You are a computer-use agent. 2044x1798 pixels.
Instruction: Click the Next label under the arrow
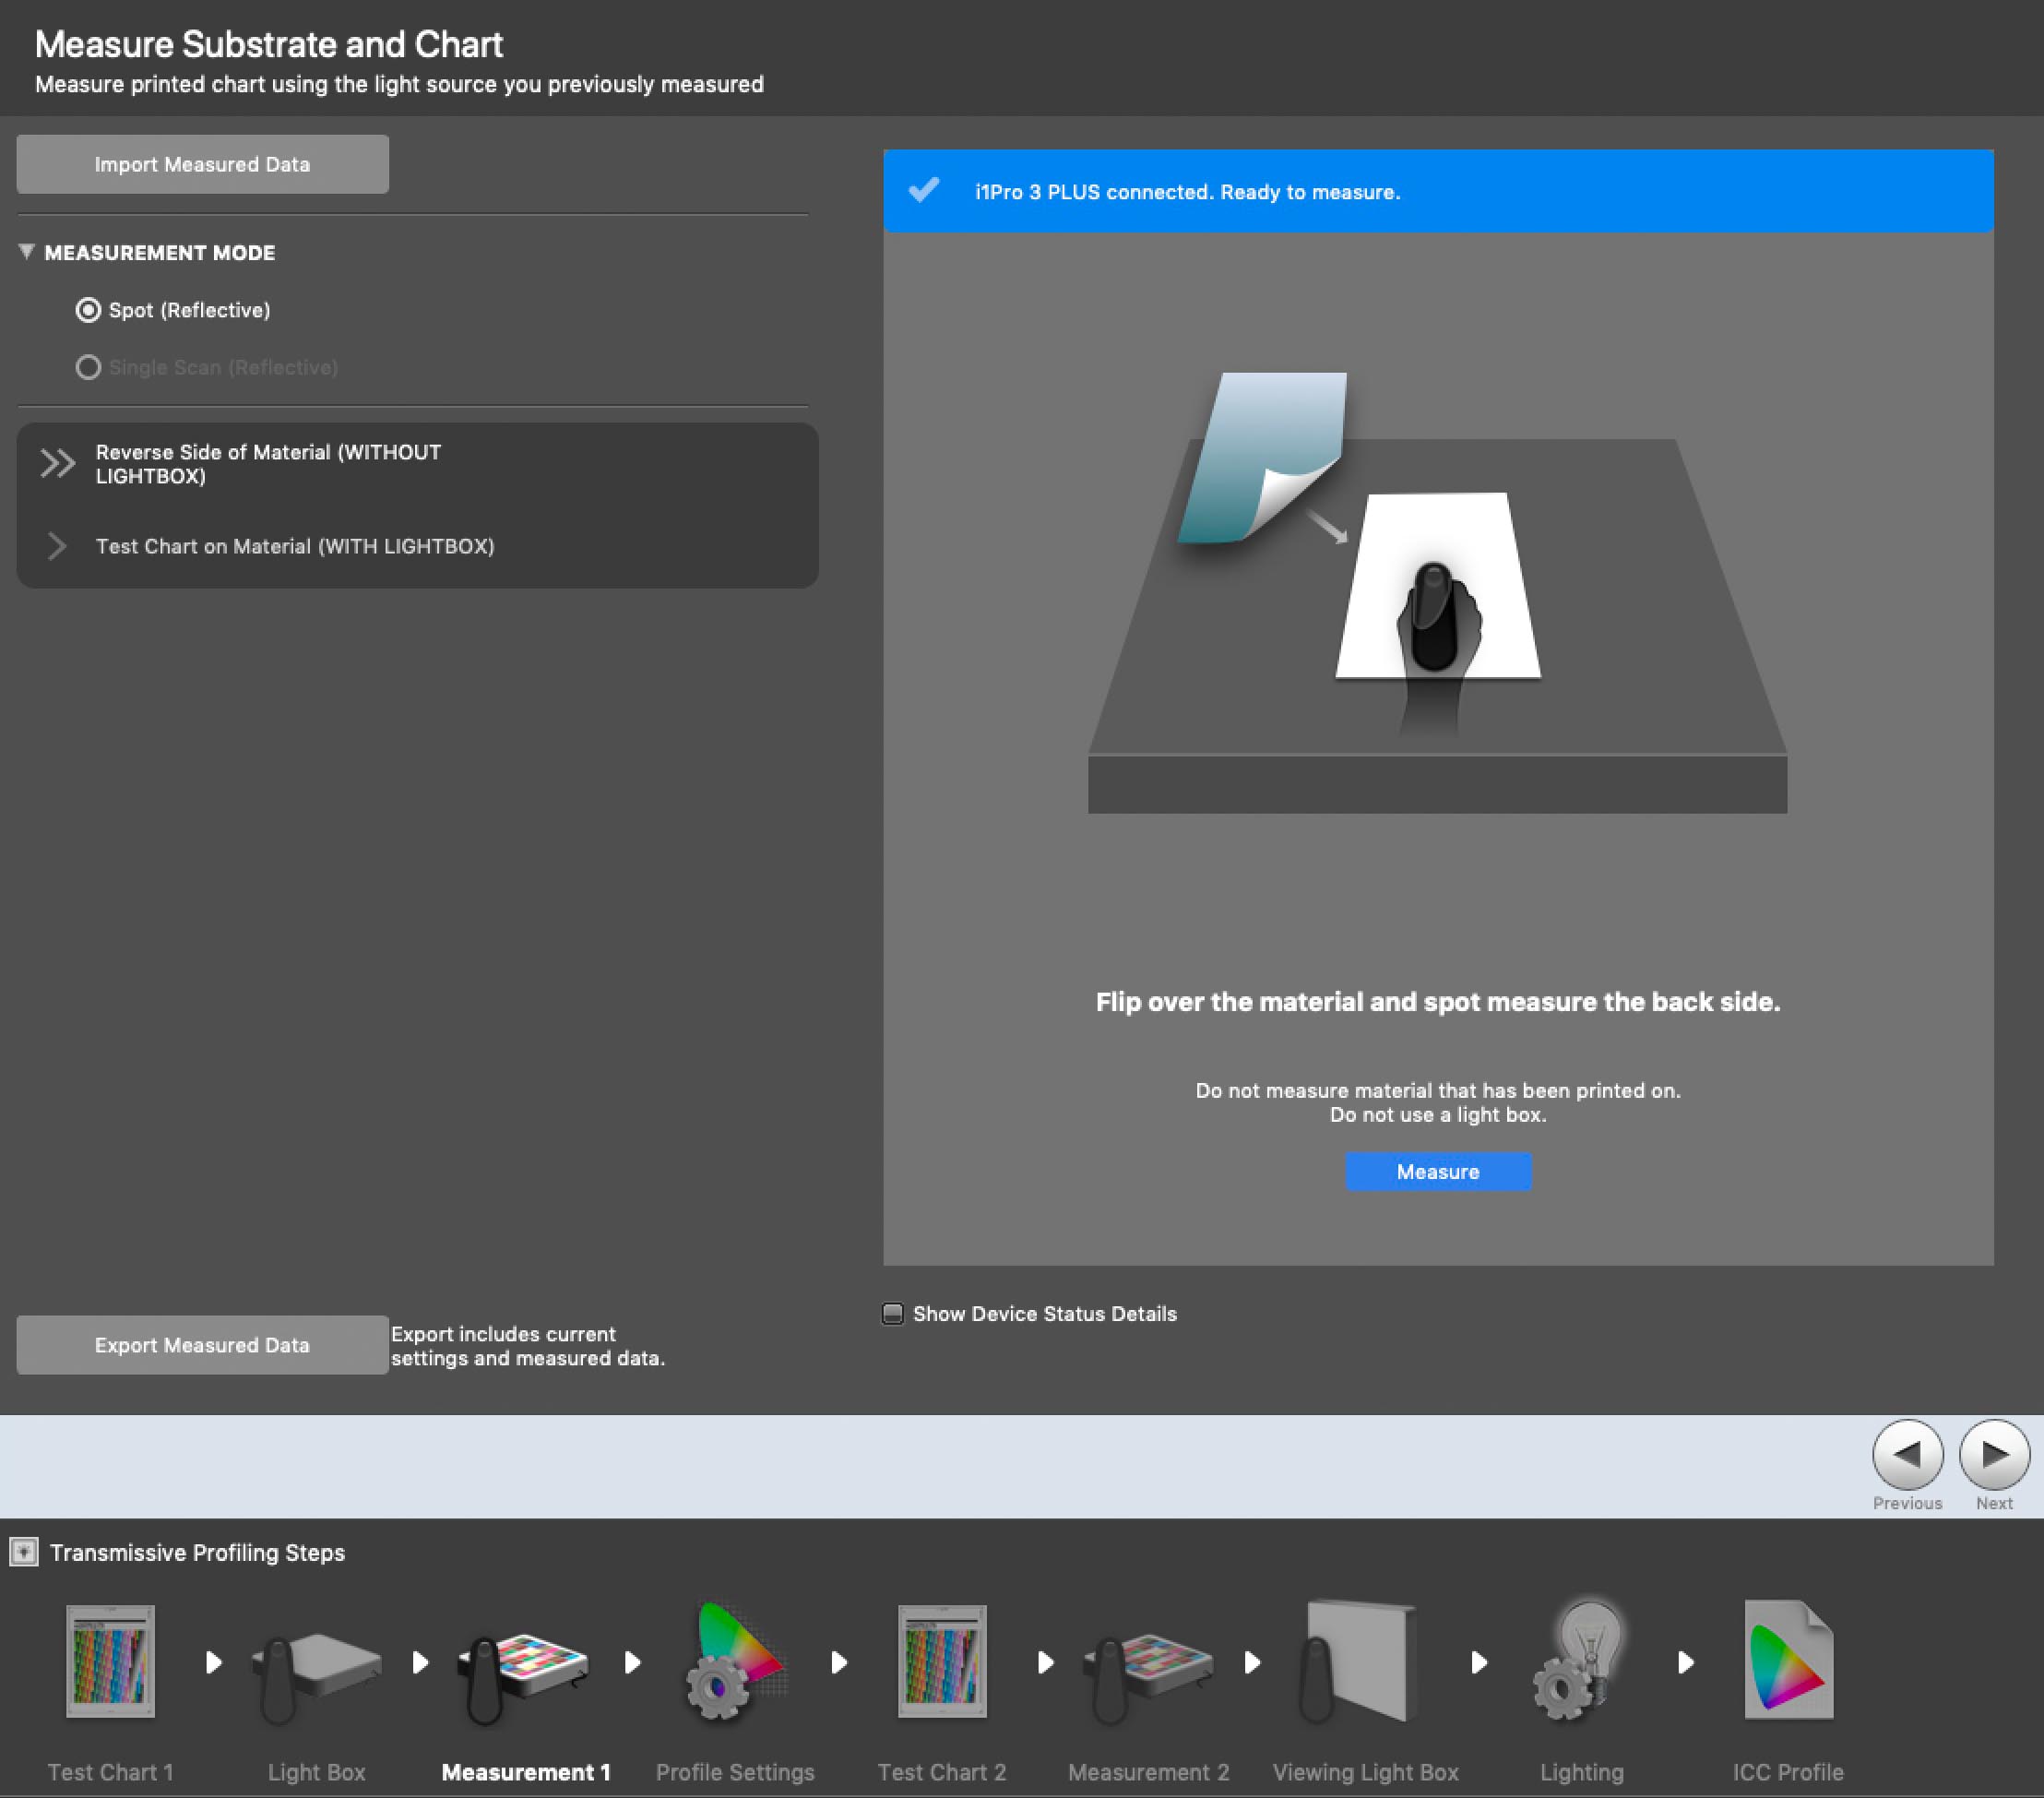[x=1994, y=1503]
